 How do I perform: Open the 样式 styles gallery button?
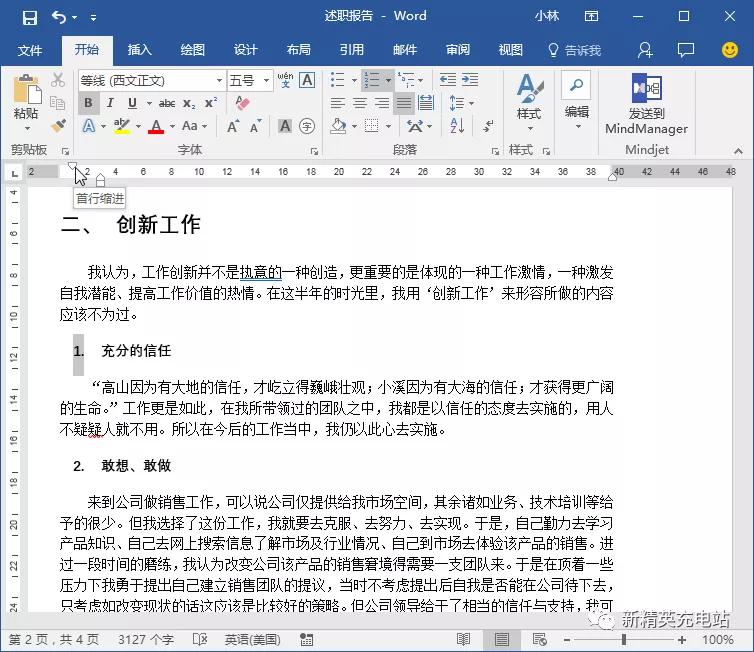click(x=529, y=102)
